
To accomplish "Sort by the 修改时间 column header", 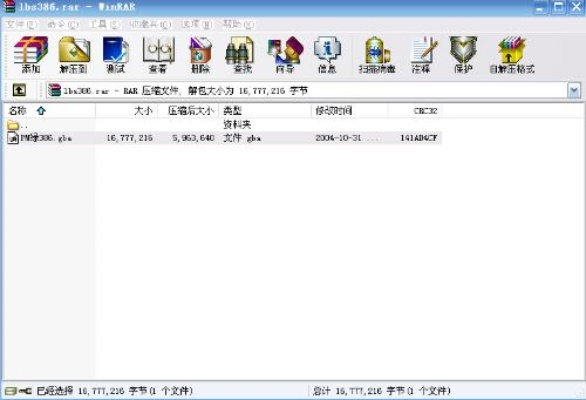I will click(350, 111).
